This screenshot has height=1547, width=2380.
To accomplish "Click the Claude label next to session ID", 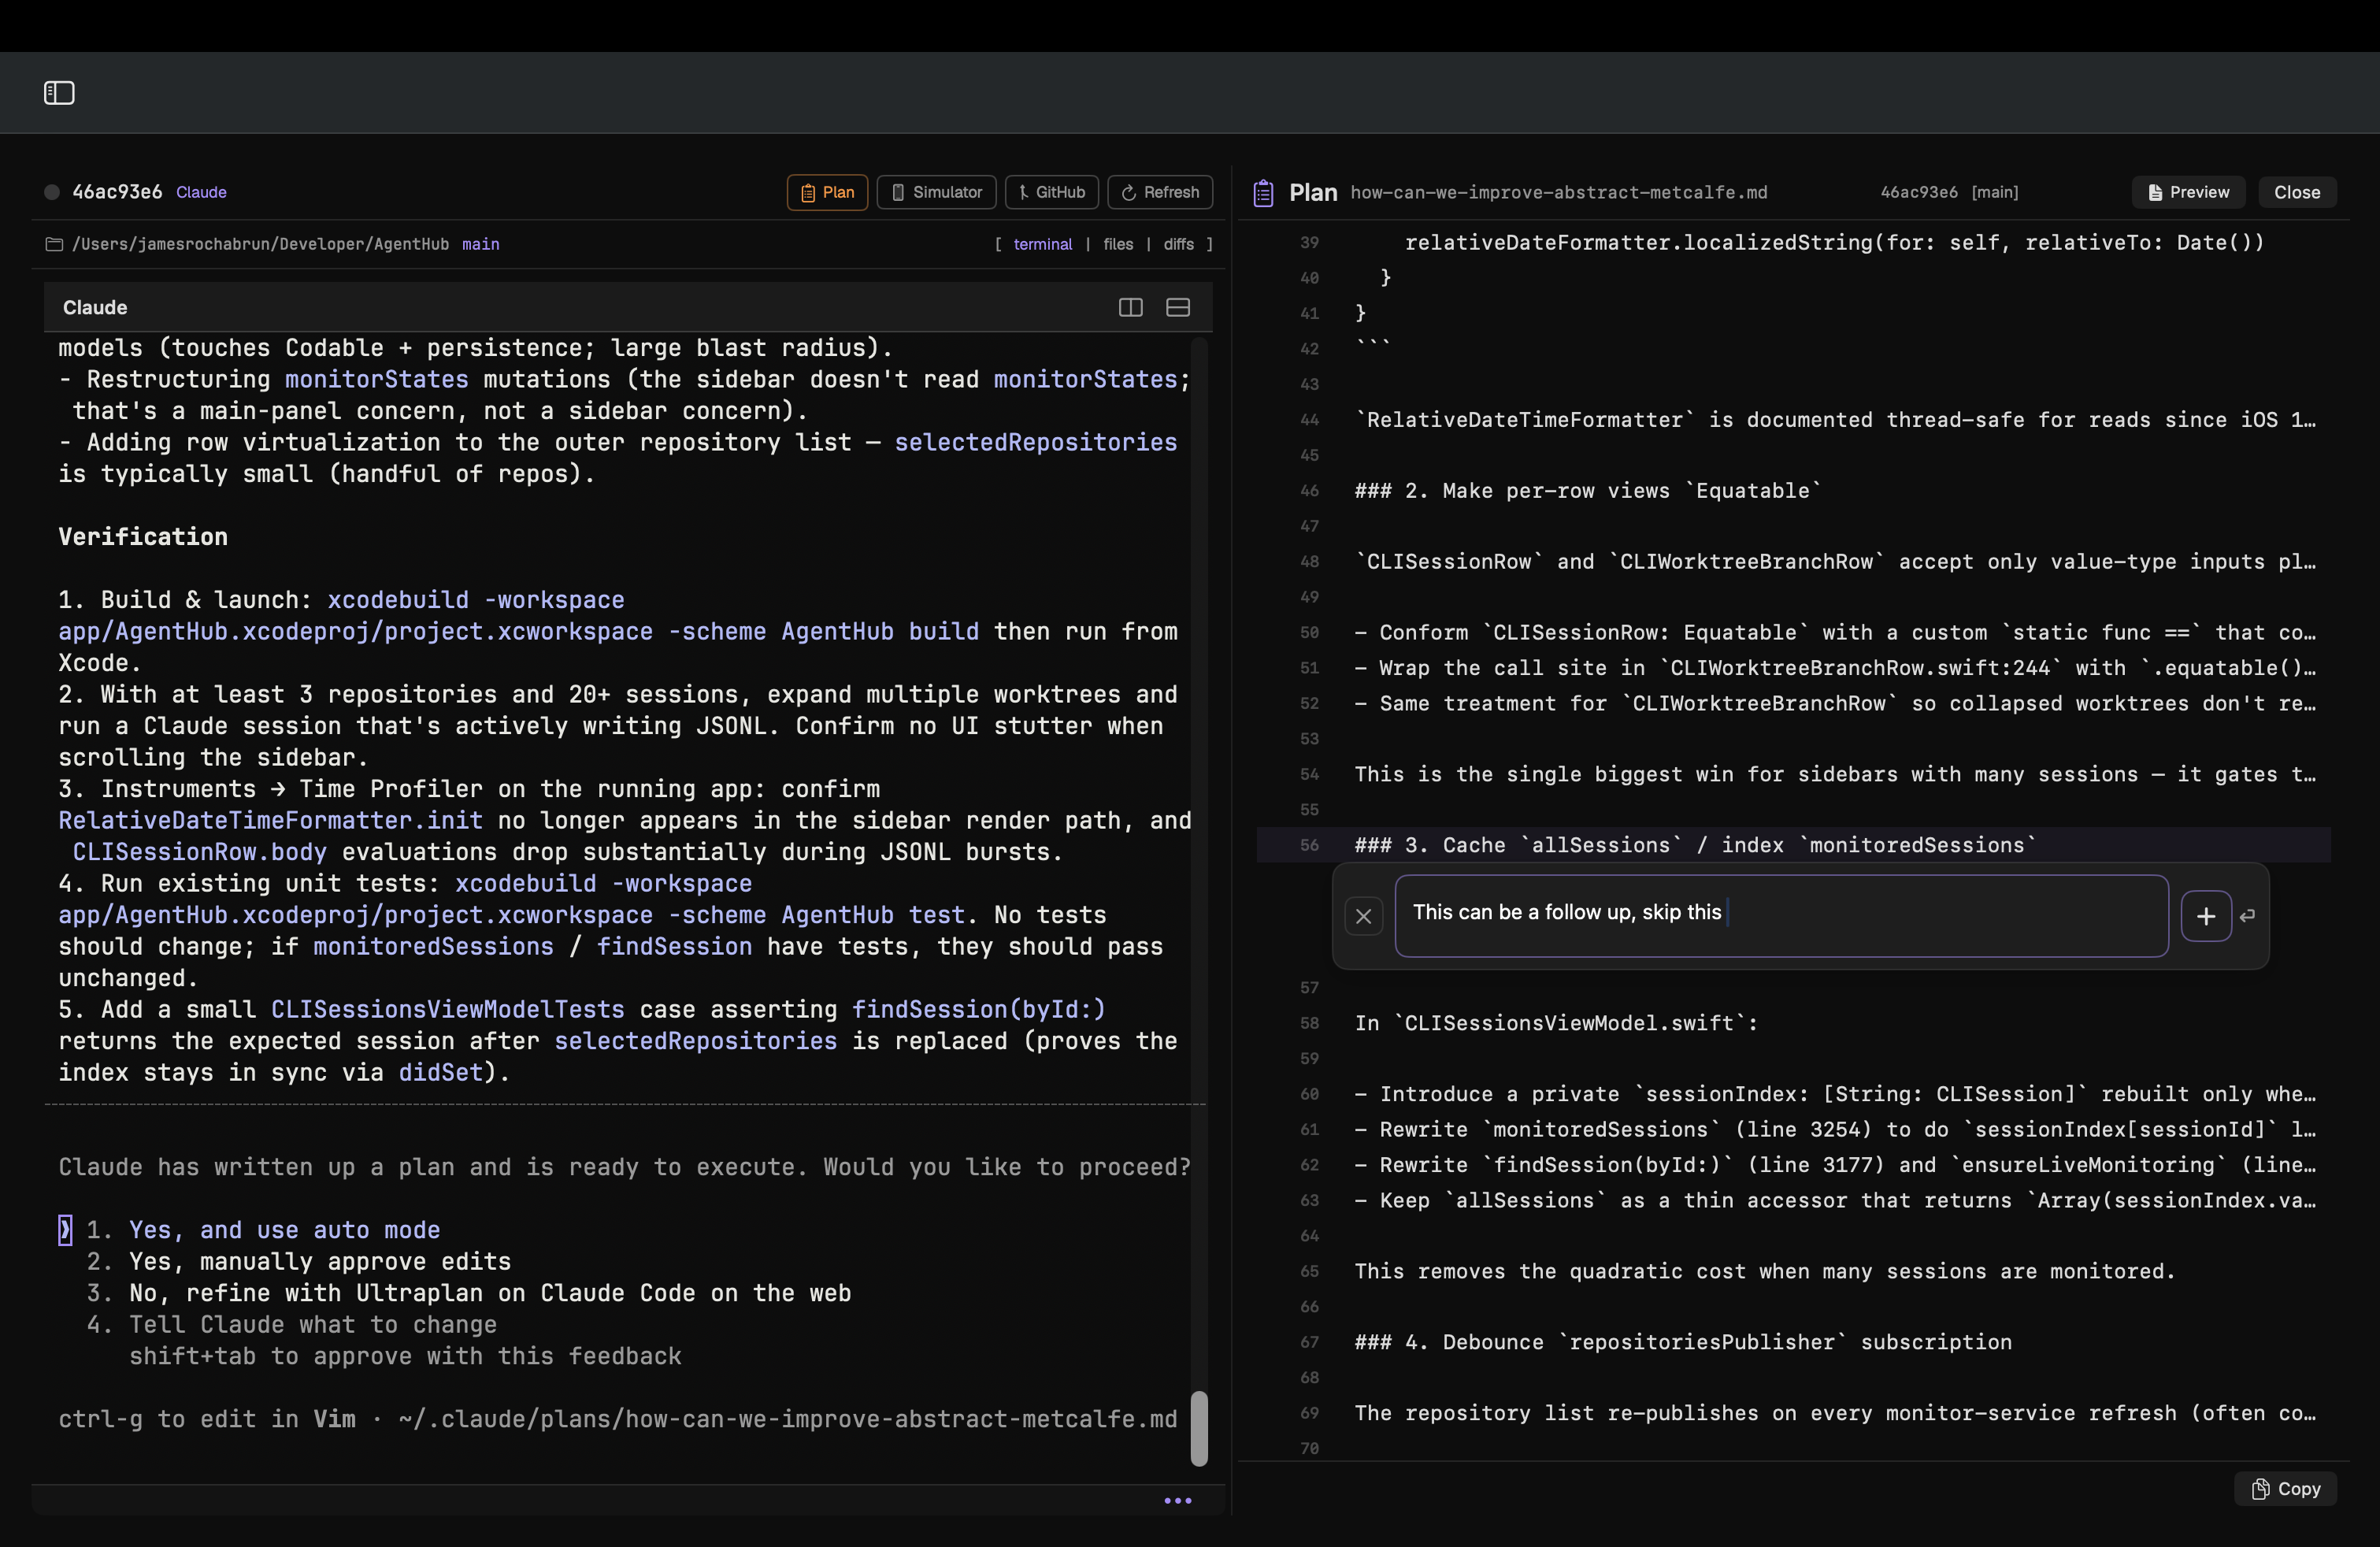I will click(x=201, y=192).
